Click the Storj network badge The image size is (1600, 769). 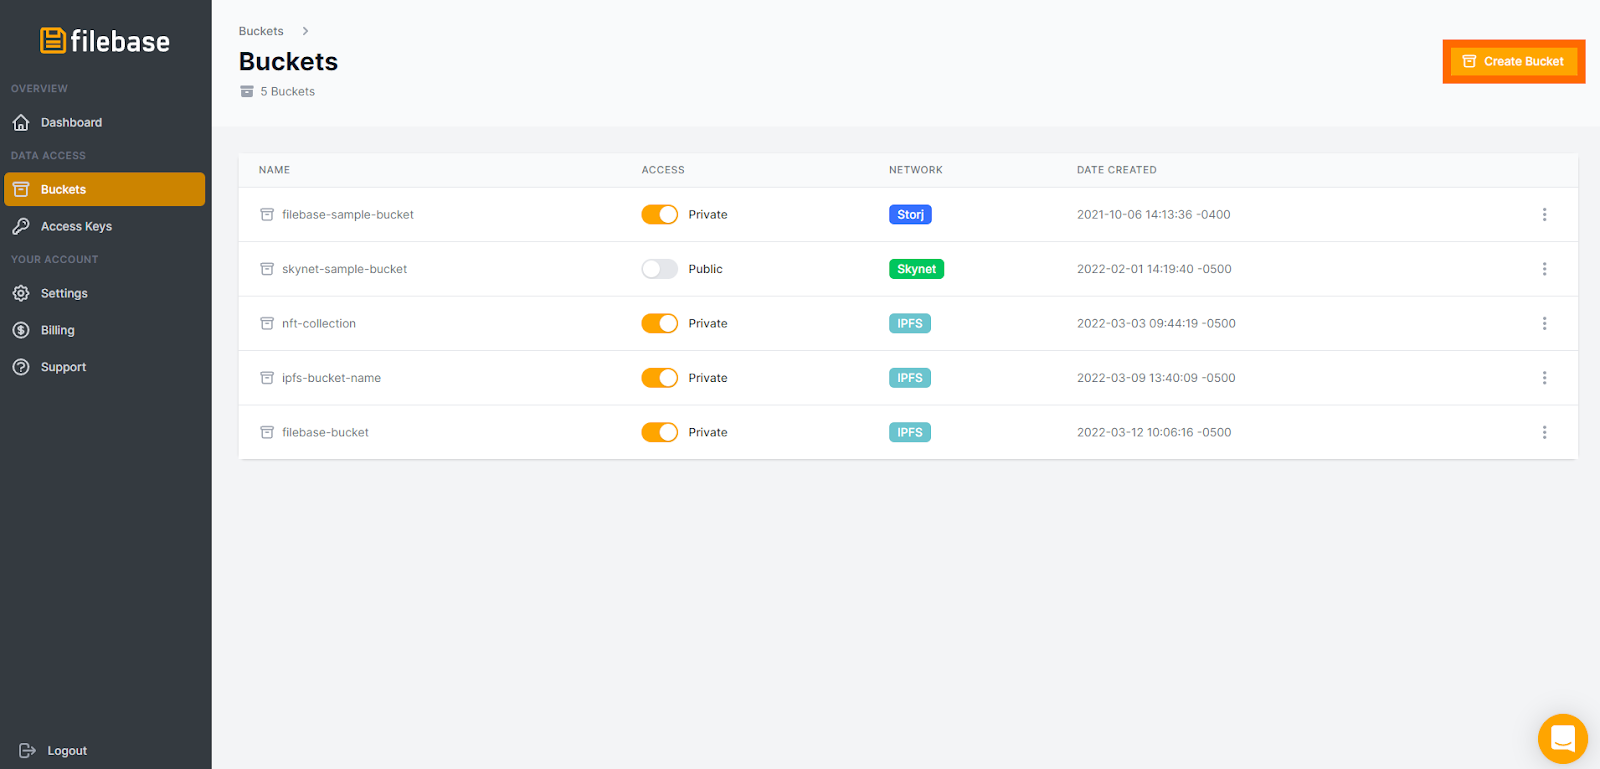pyautogui.click(x=910, y=215)
